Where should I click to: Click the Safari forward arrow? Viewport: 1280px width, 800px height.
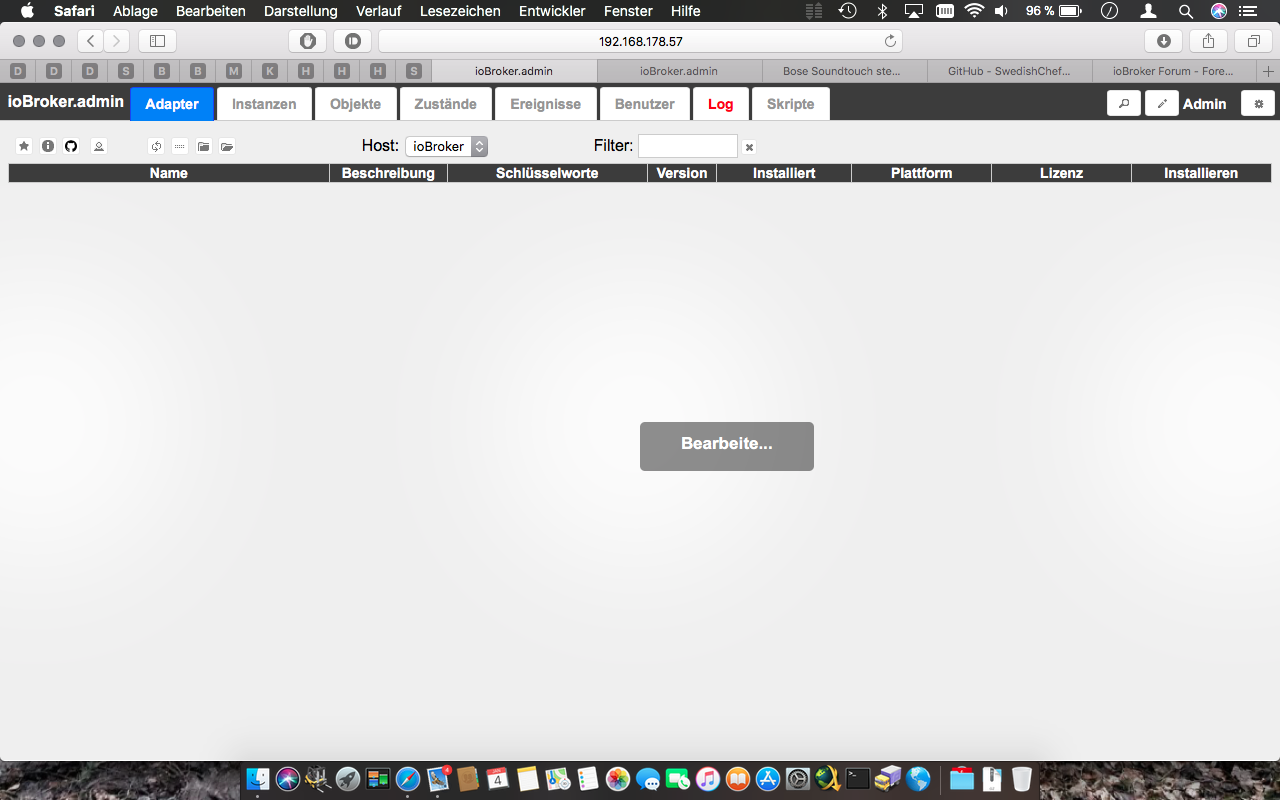click(117, 41)
